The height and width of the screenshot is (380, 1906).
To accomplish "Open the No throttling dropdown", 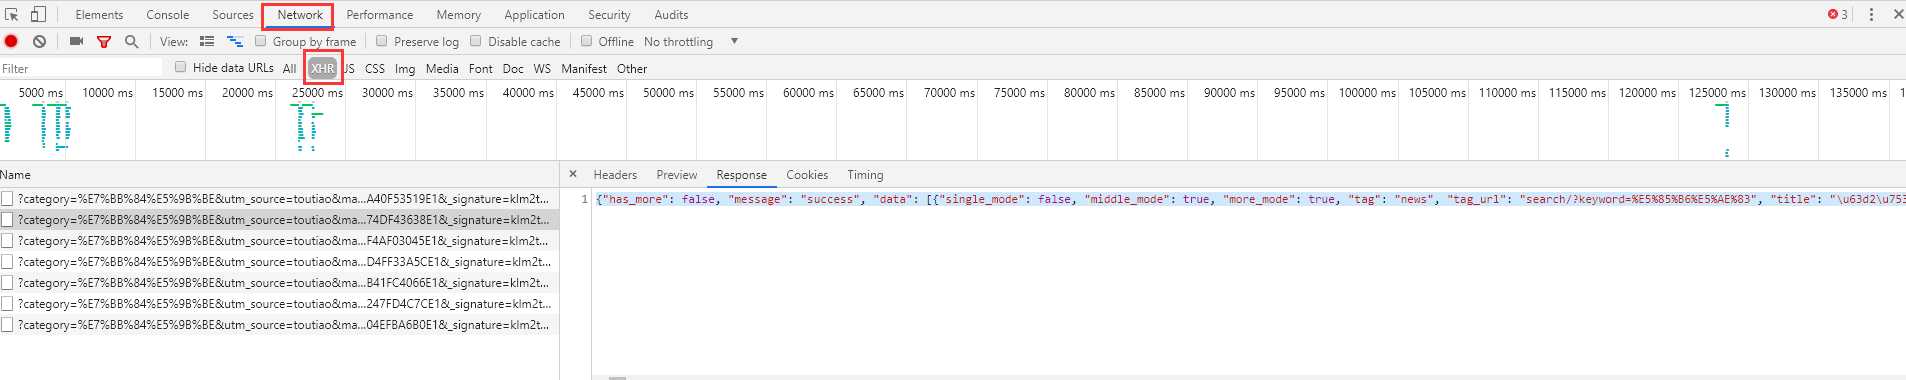I will (x=691, y=41).
